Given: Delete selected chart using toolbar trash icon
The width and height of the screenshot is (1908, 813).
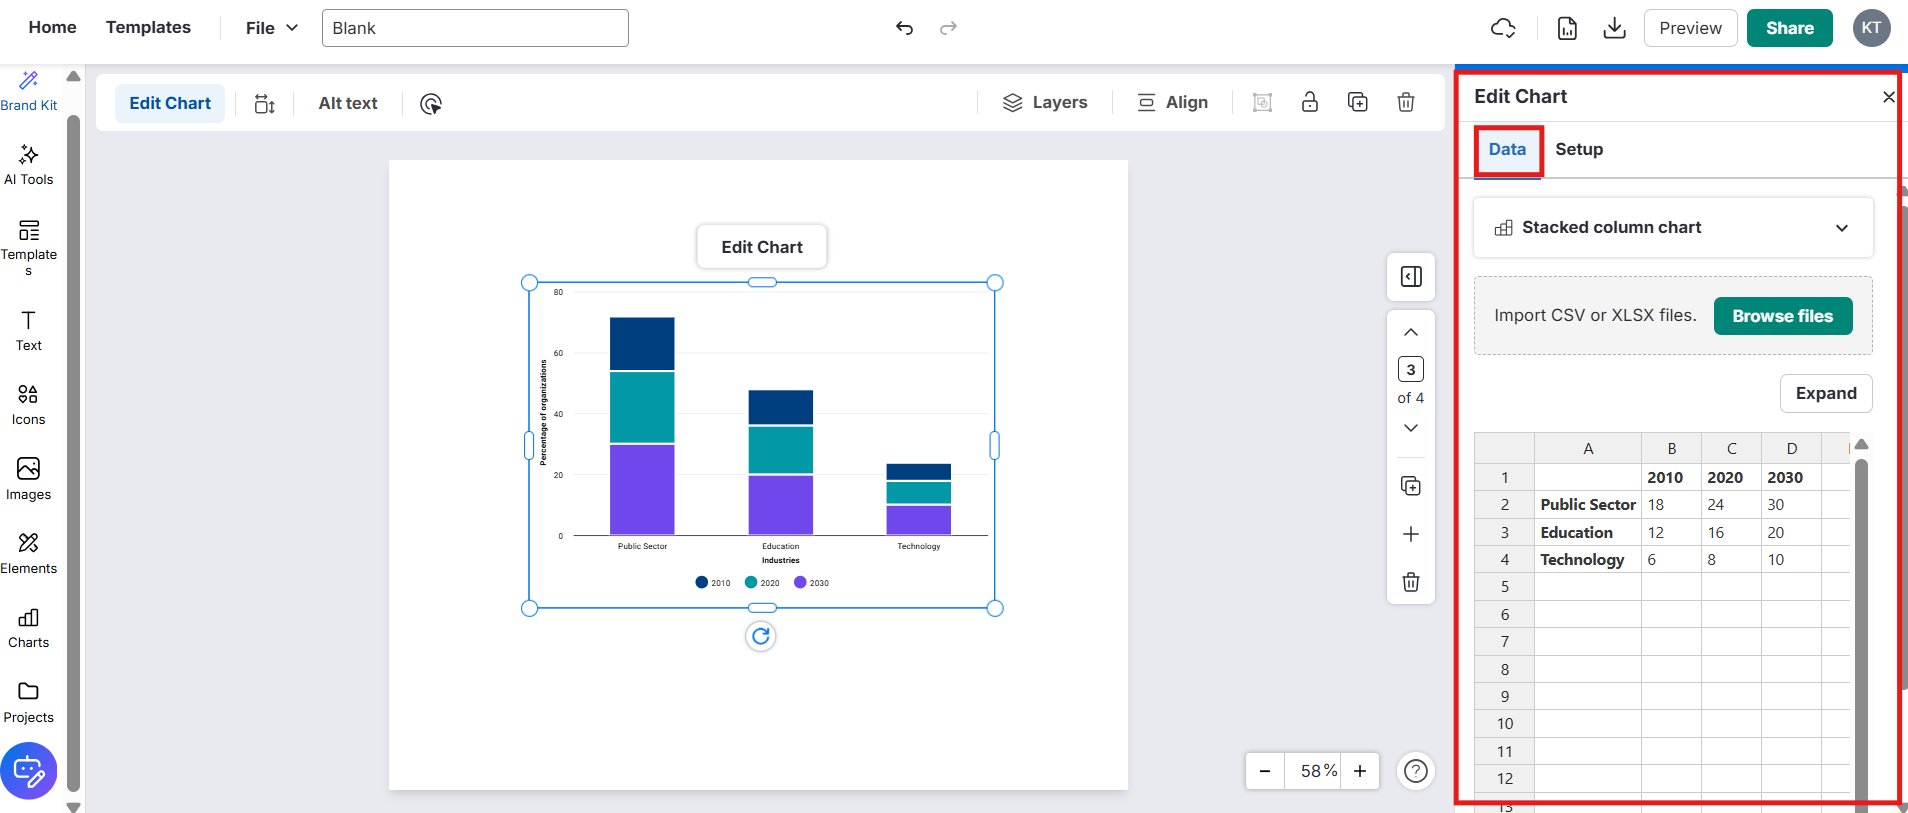Looking at the screenshot, I should point(1405,102).
